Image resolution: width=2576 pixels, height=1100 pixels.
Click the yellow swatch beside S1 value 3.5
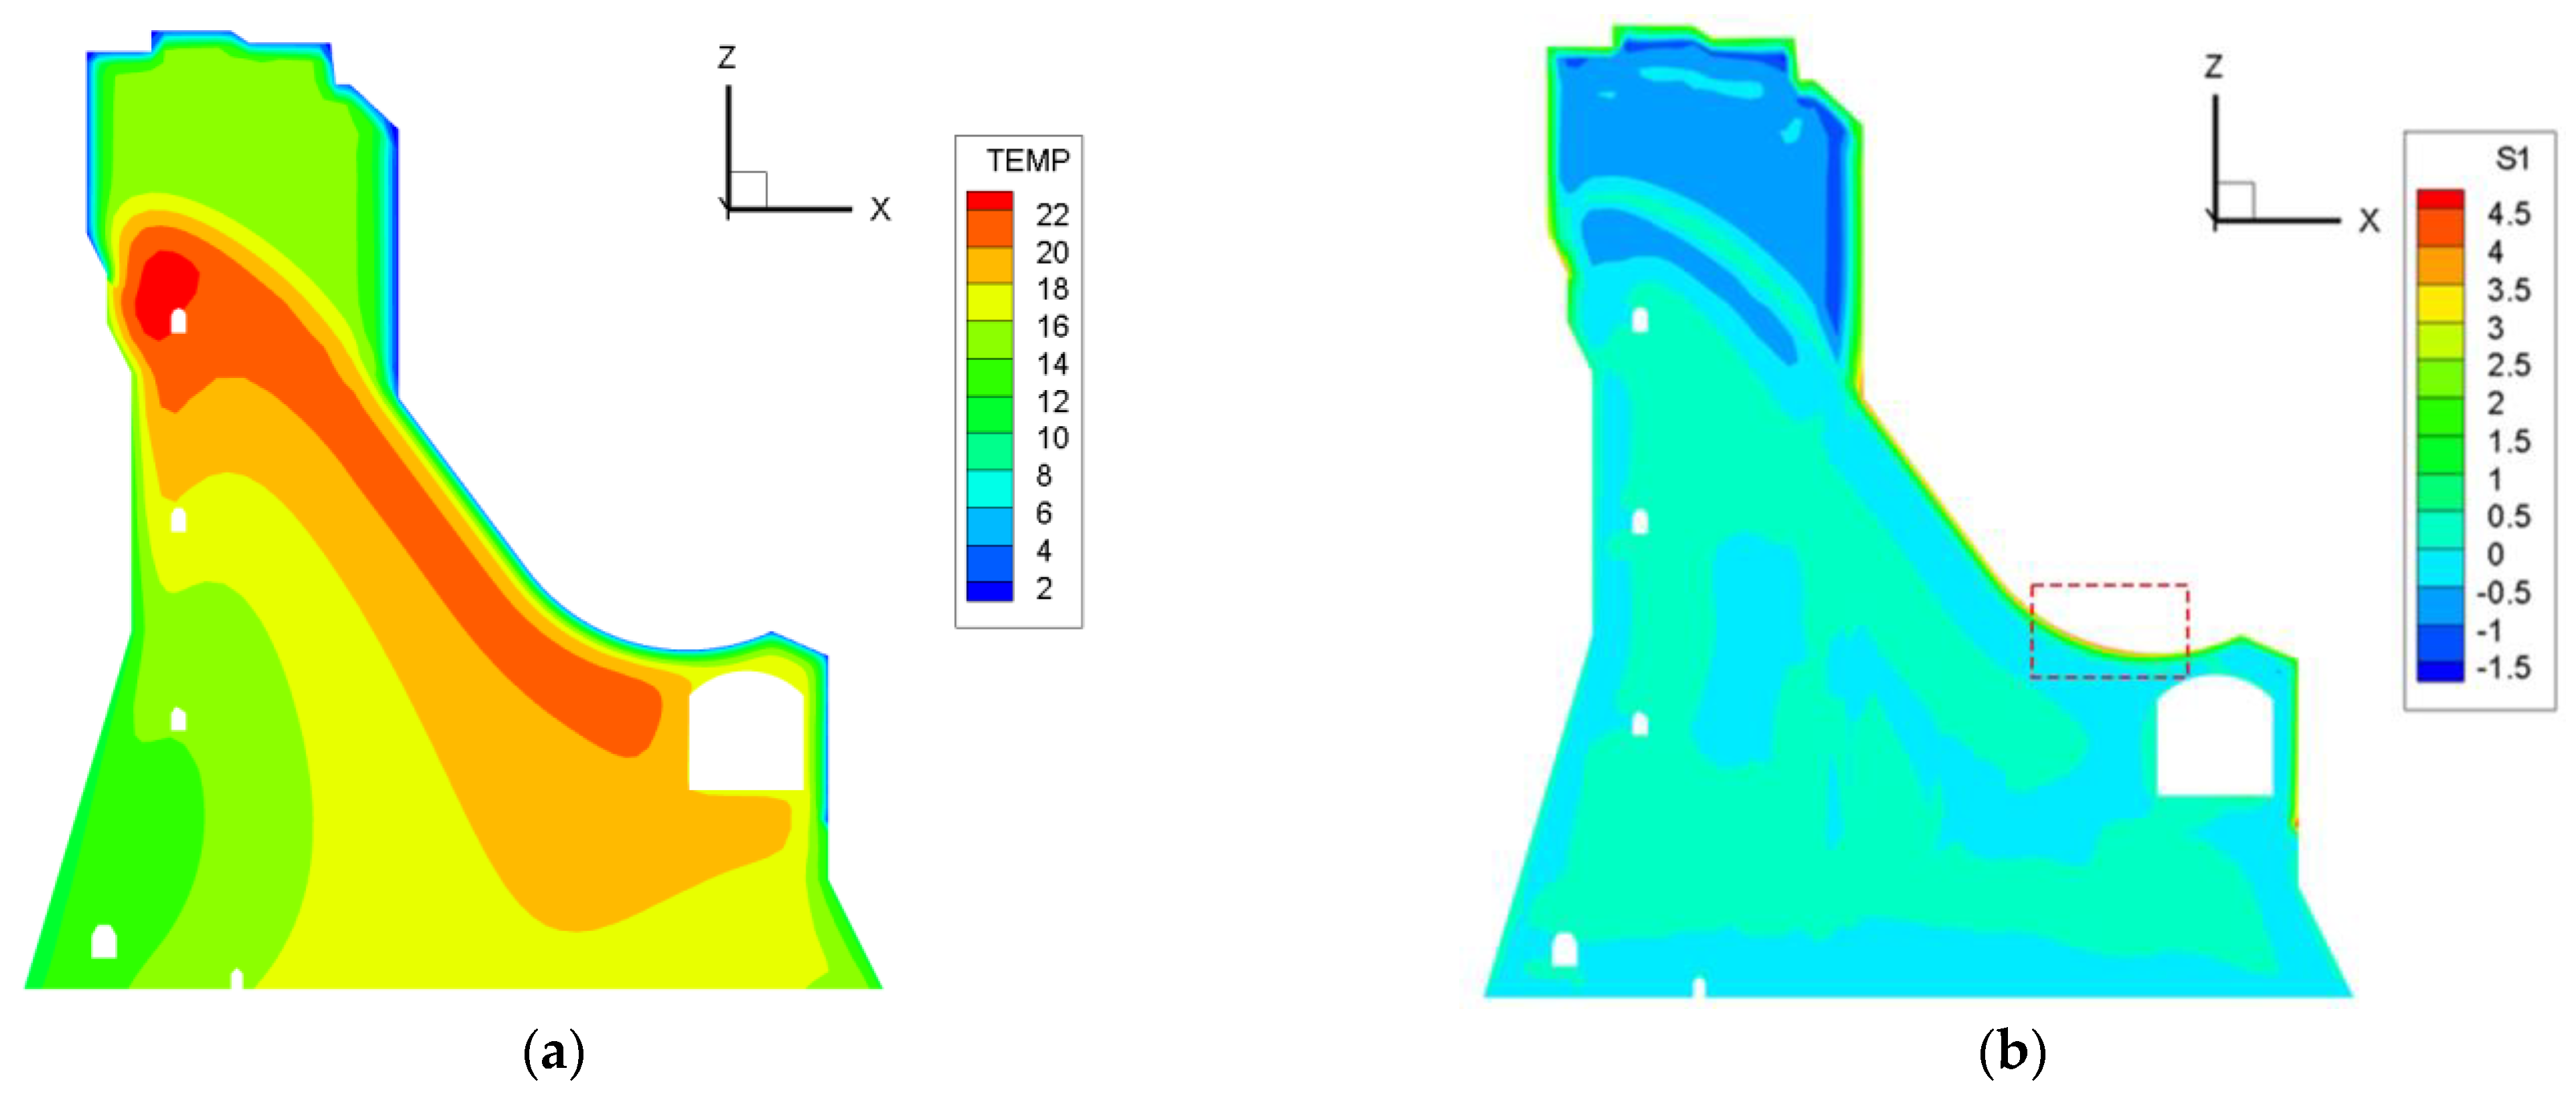tap(2440, 302)
